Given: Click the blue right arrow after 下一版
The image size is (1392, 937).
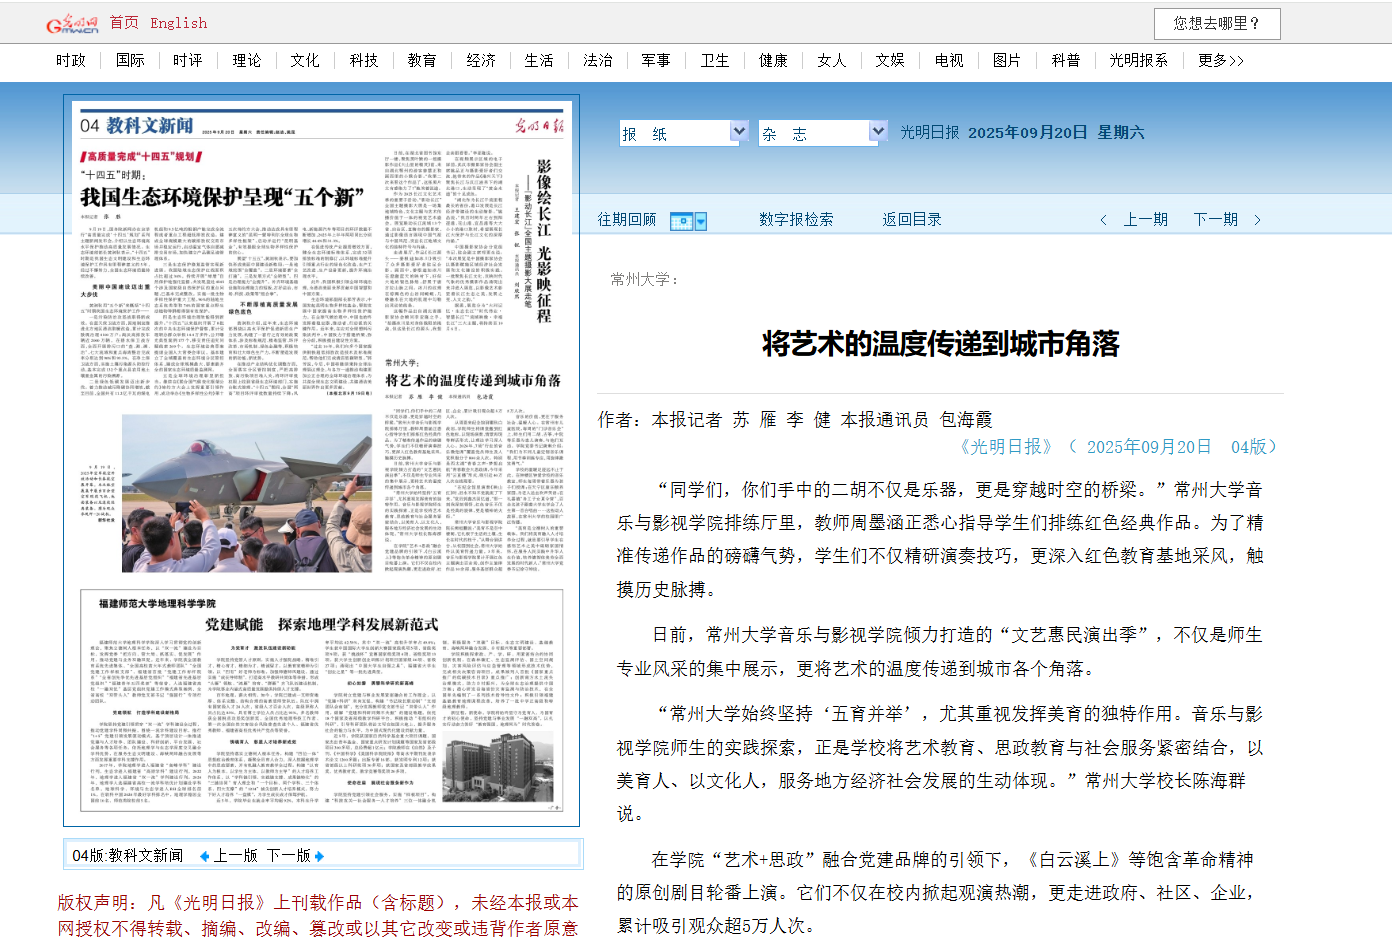Looking at the screenshot, I should pos(320,856).
